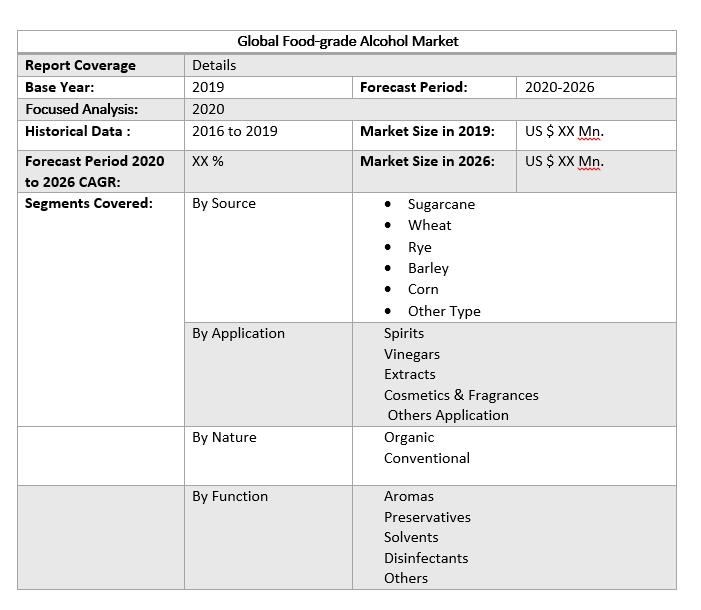This screenshot has height=610, width=701.
Task: Click the By Function cell
Action: pos(230,496)
